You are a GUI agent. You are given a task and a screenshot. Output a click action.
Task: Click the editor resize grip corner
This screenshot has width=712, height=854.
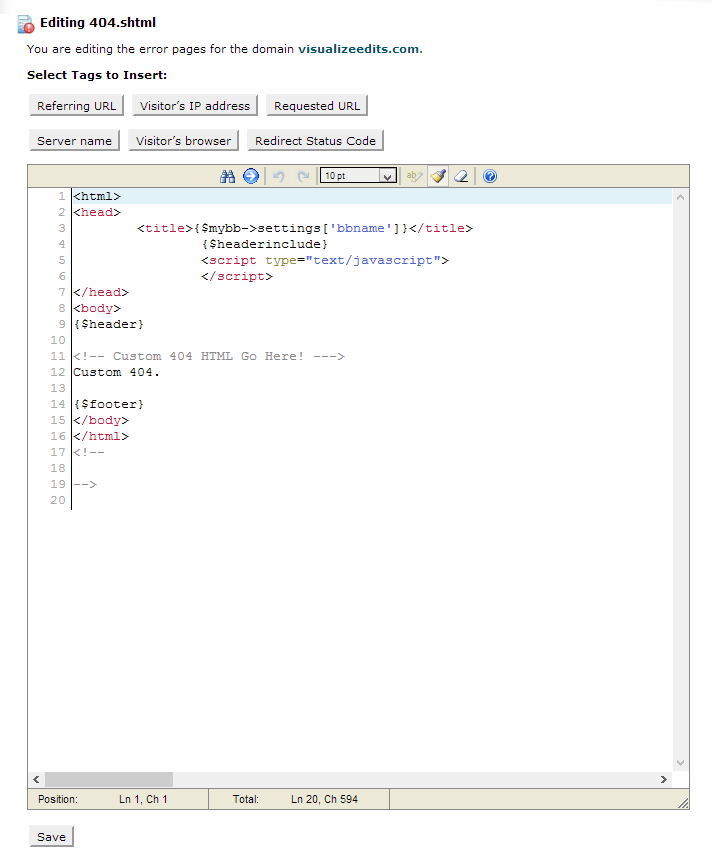683,803
